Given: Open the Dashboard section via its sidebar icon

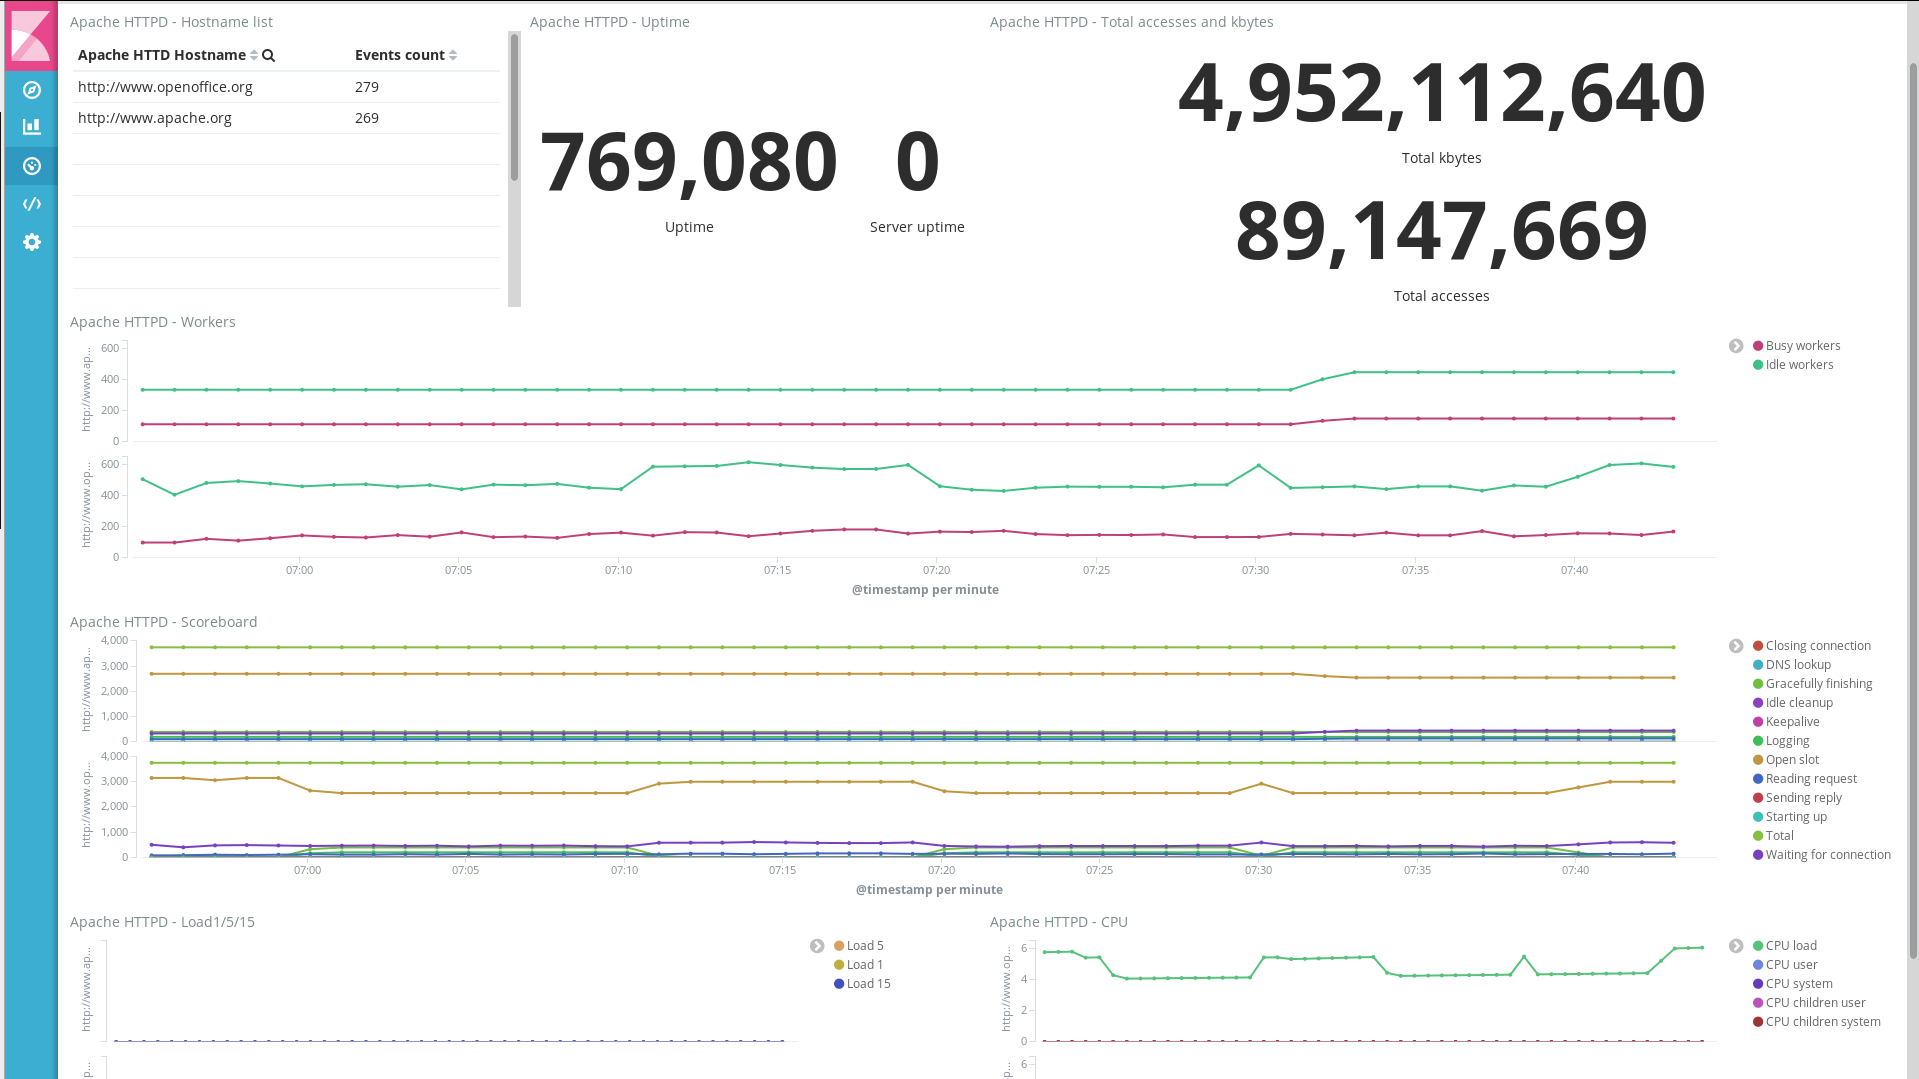Looking at the screenshot, I should pyautogui.click(x=31, y=166).
